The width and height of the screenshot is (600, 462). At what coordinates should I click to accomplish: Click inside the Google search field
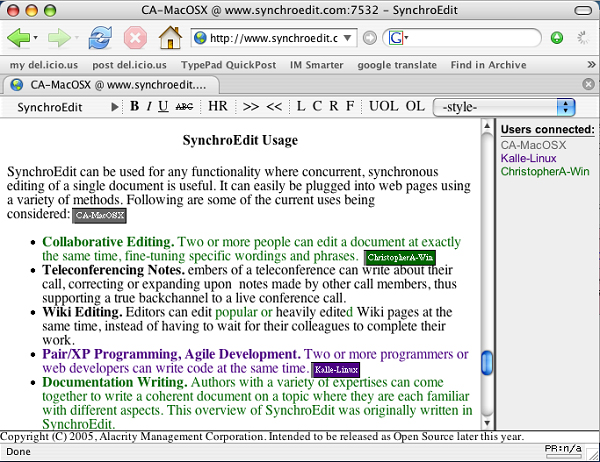click(x=473, y=38)
